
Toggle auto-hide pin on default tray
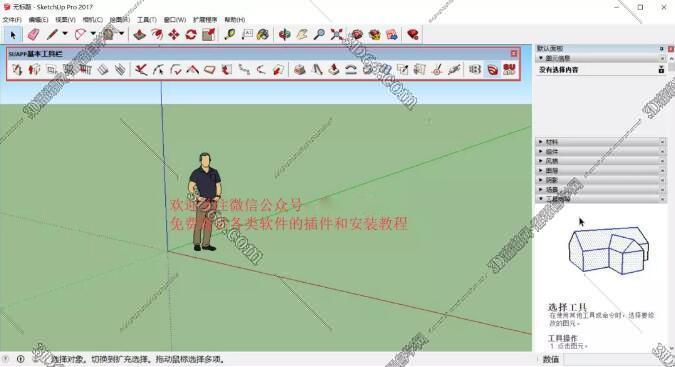662,49
